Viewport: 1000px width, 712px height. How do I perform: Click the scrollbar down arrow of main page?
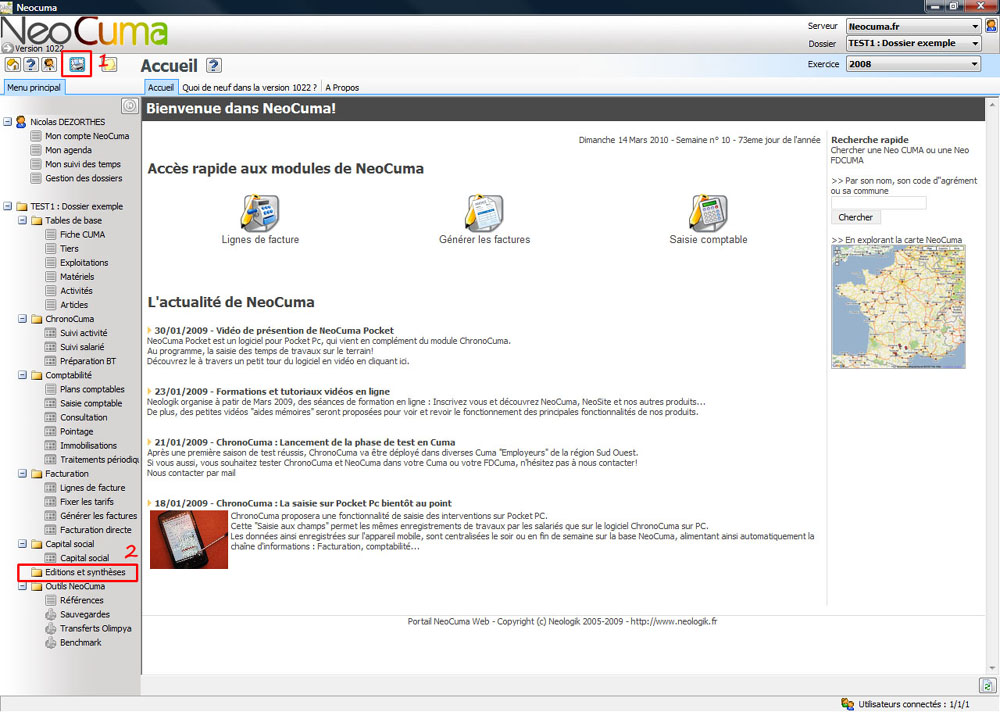coord(992,668)
